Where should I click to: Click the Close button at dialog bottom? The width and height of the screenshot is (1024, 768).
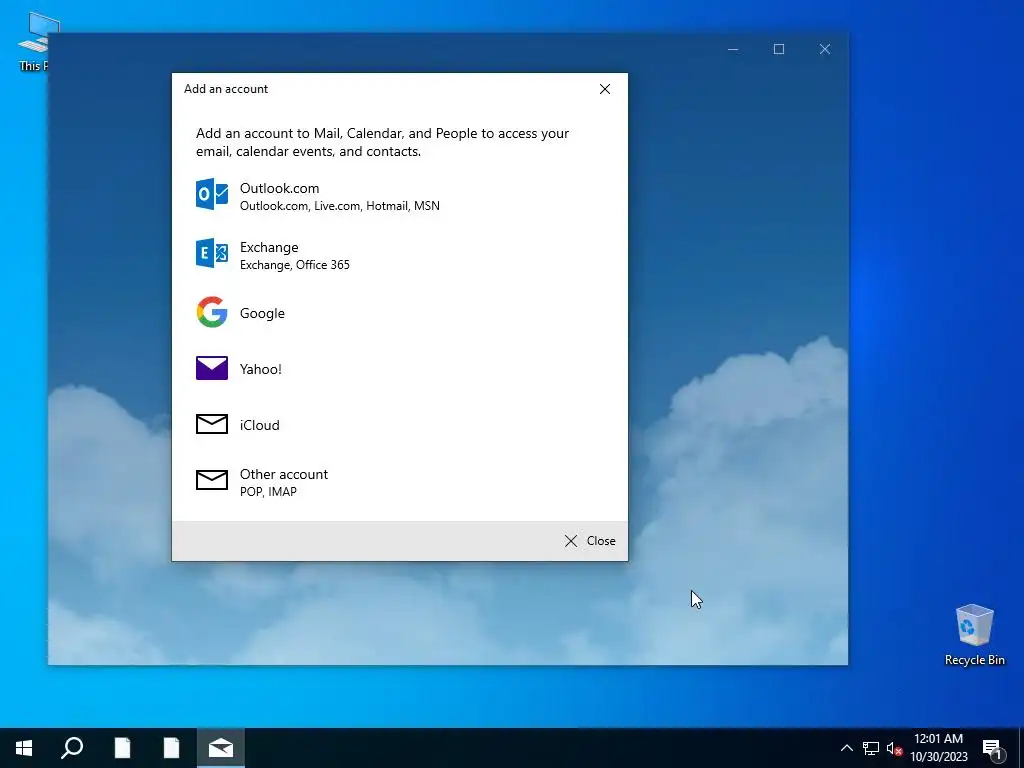[590, 541]
